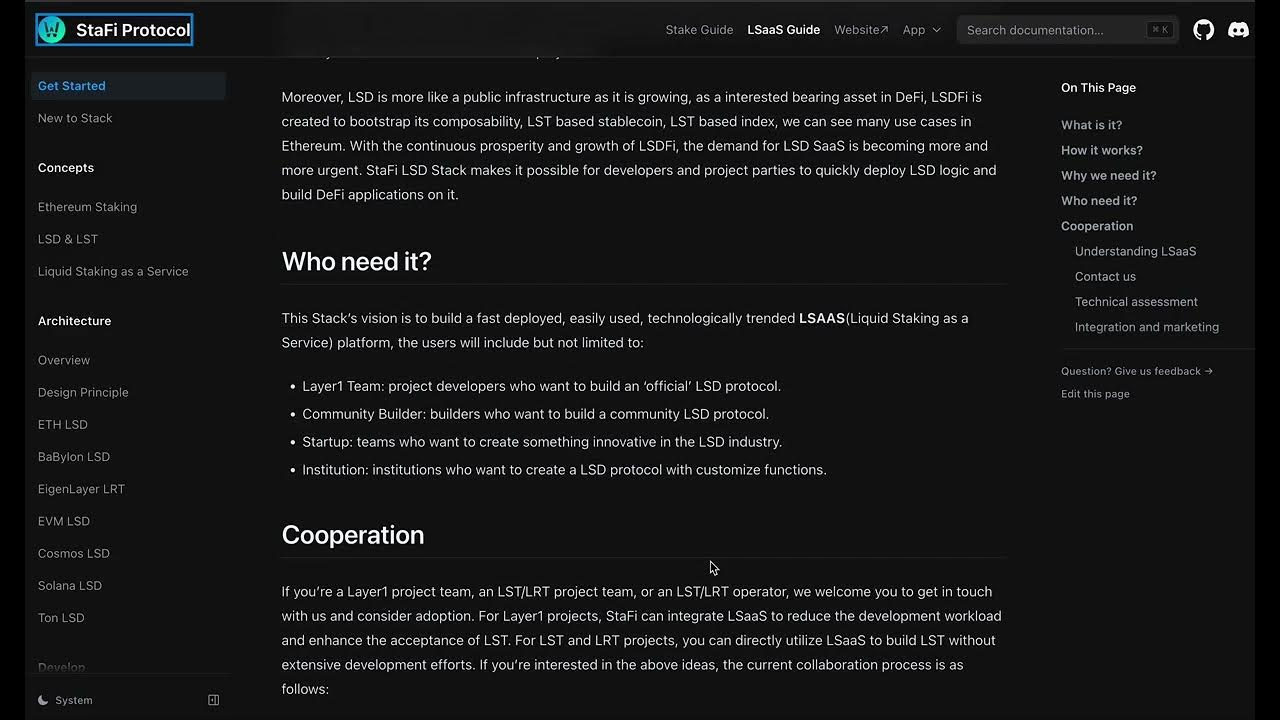Image resolution: width=1280 pixels, height=720 pixels.
Task: Click the StaFi Protocol logo
Action: 114,30
